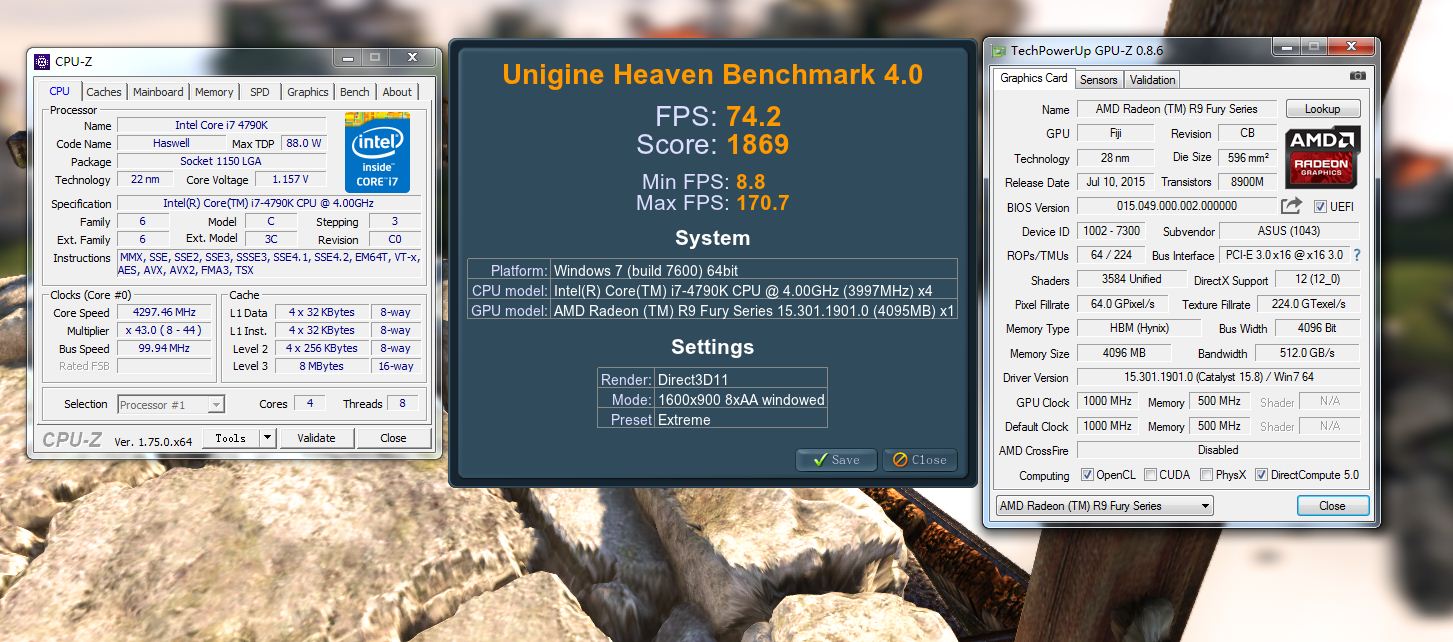Click the Level 3 cache value 8 MBytes

click(x=321, y=366)
